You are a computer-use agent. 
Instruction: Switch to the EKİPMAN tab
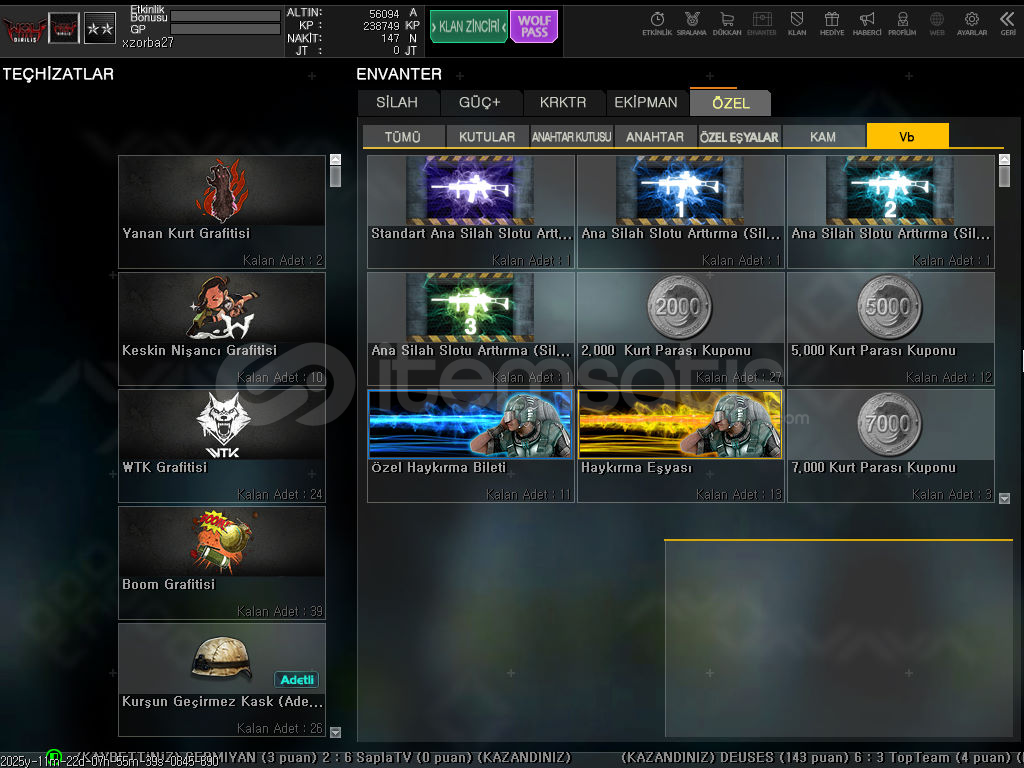646,103
